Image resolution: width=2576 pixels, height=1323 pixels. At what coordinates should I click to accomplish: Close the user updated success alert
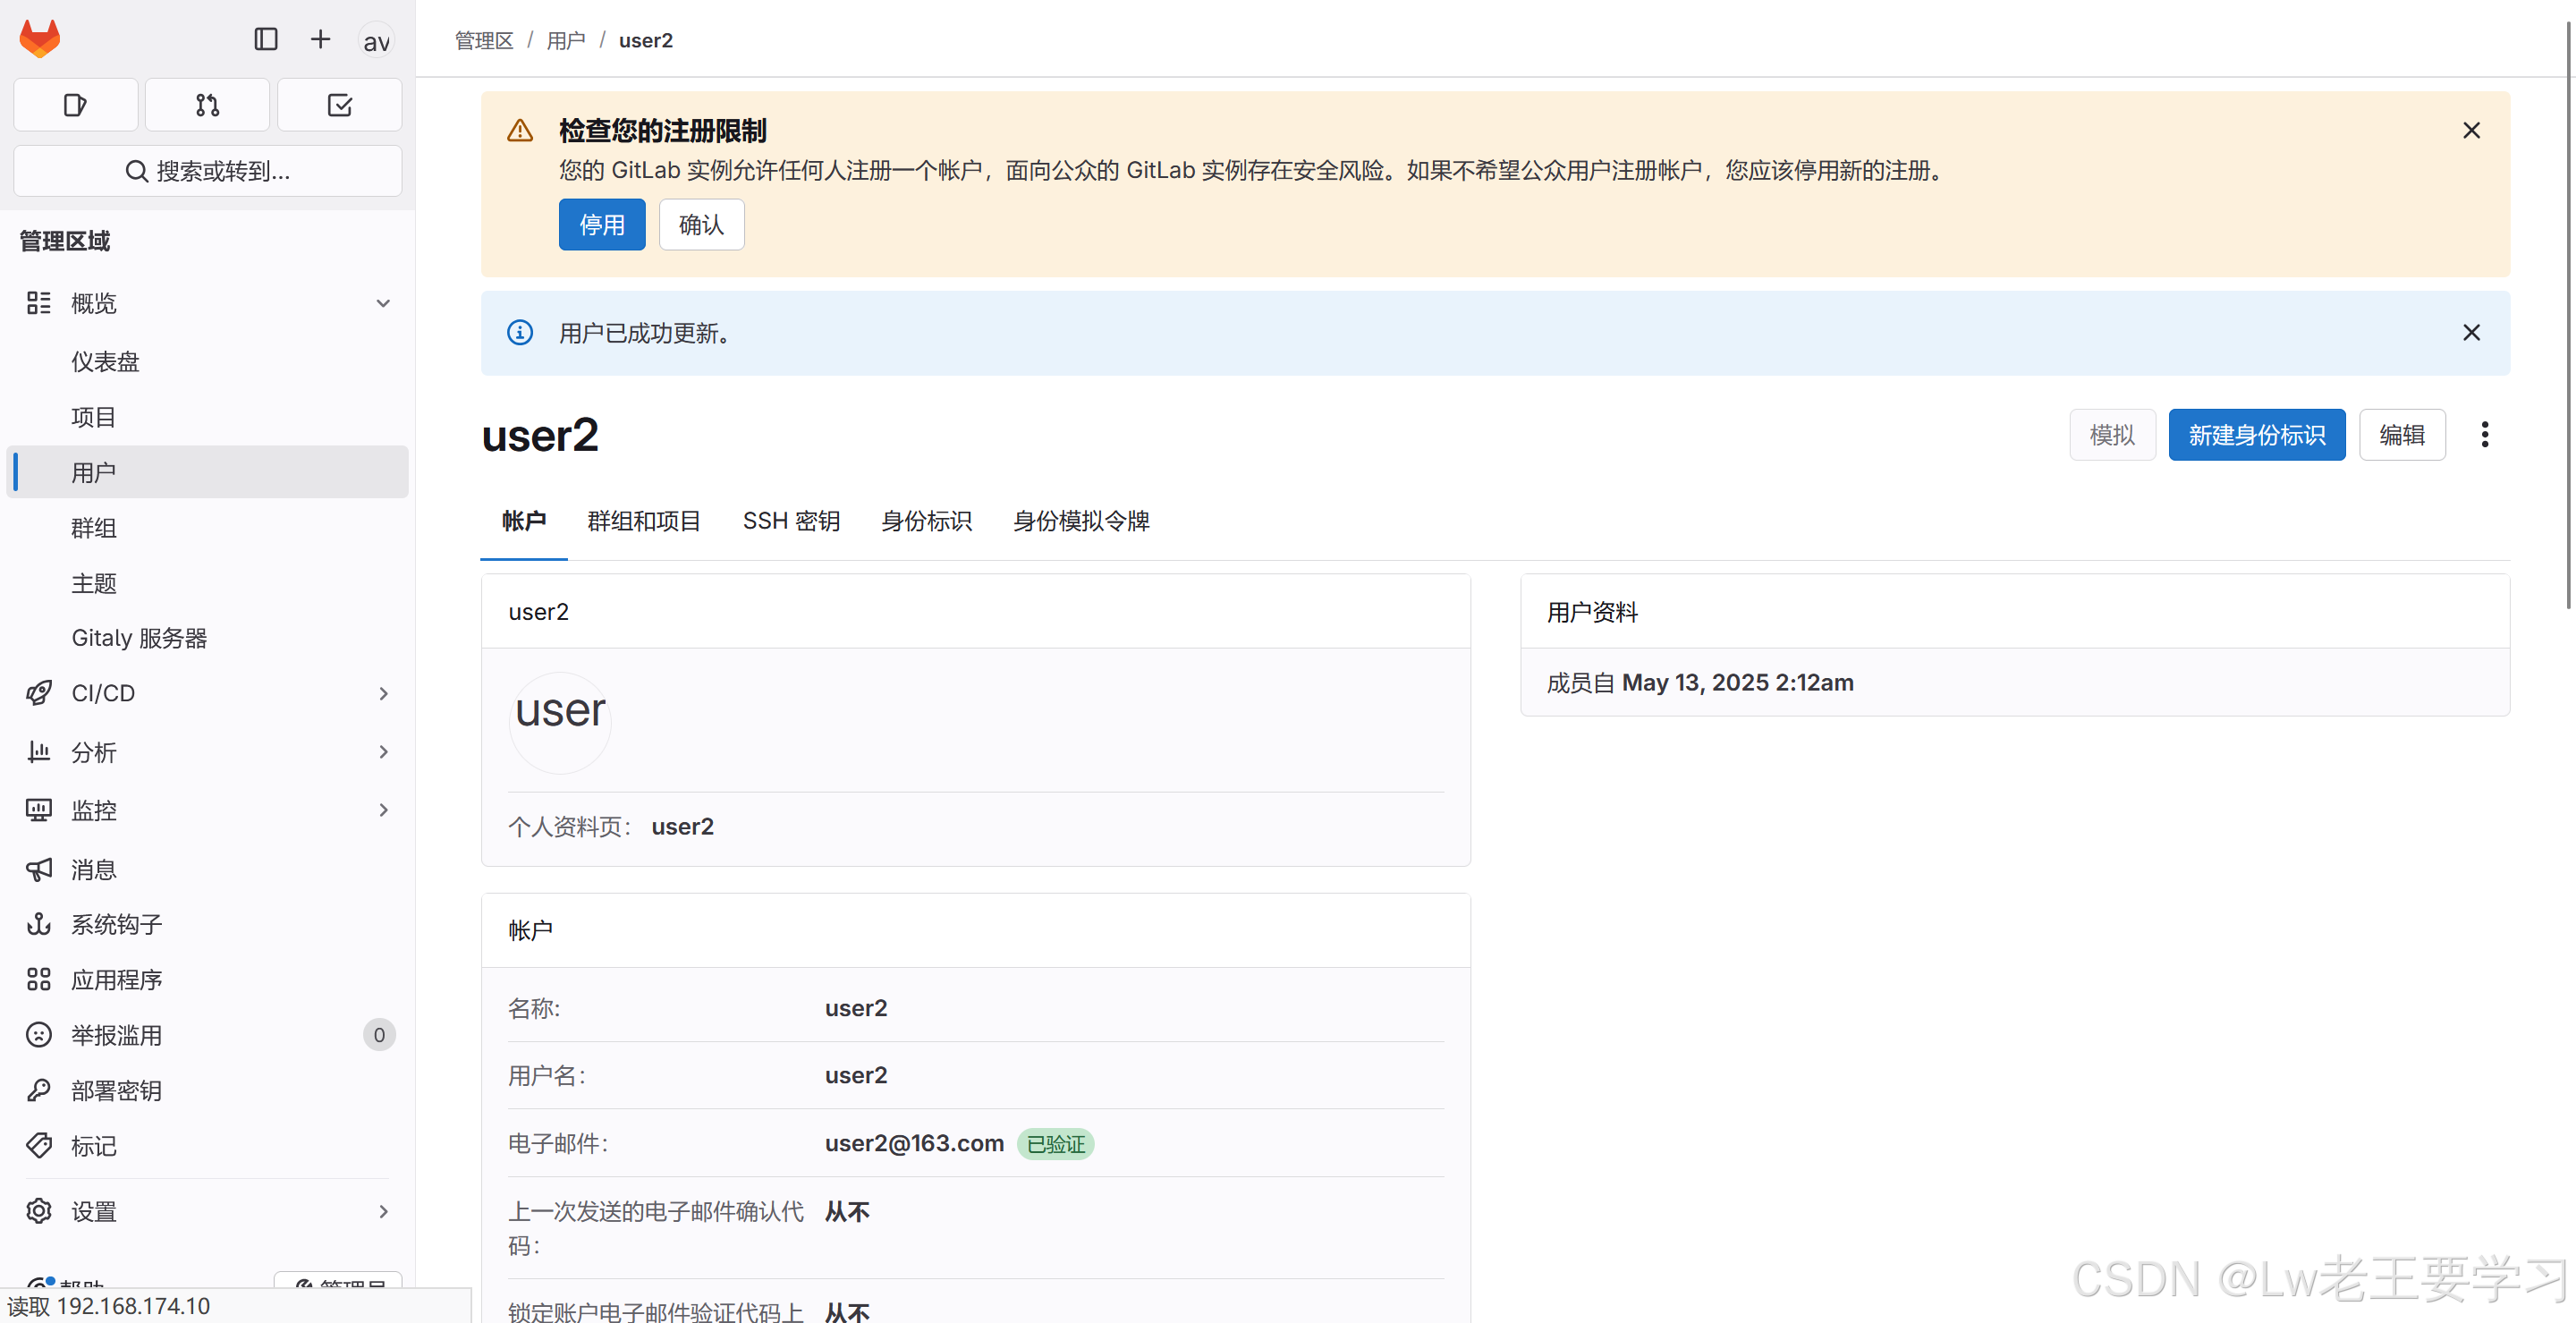tap(2471, 333)
